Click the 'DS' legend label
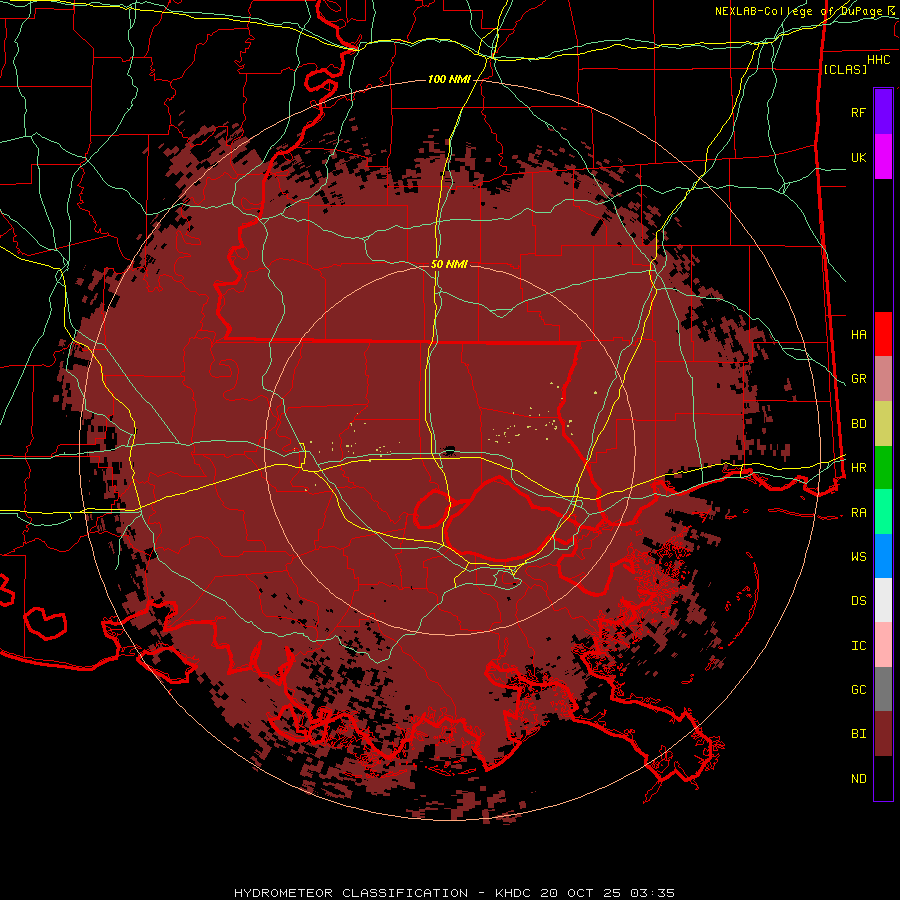 click(x=858, y=601)
